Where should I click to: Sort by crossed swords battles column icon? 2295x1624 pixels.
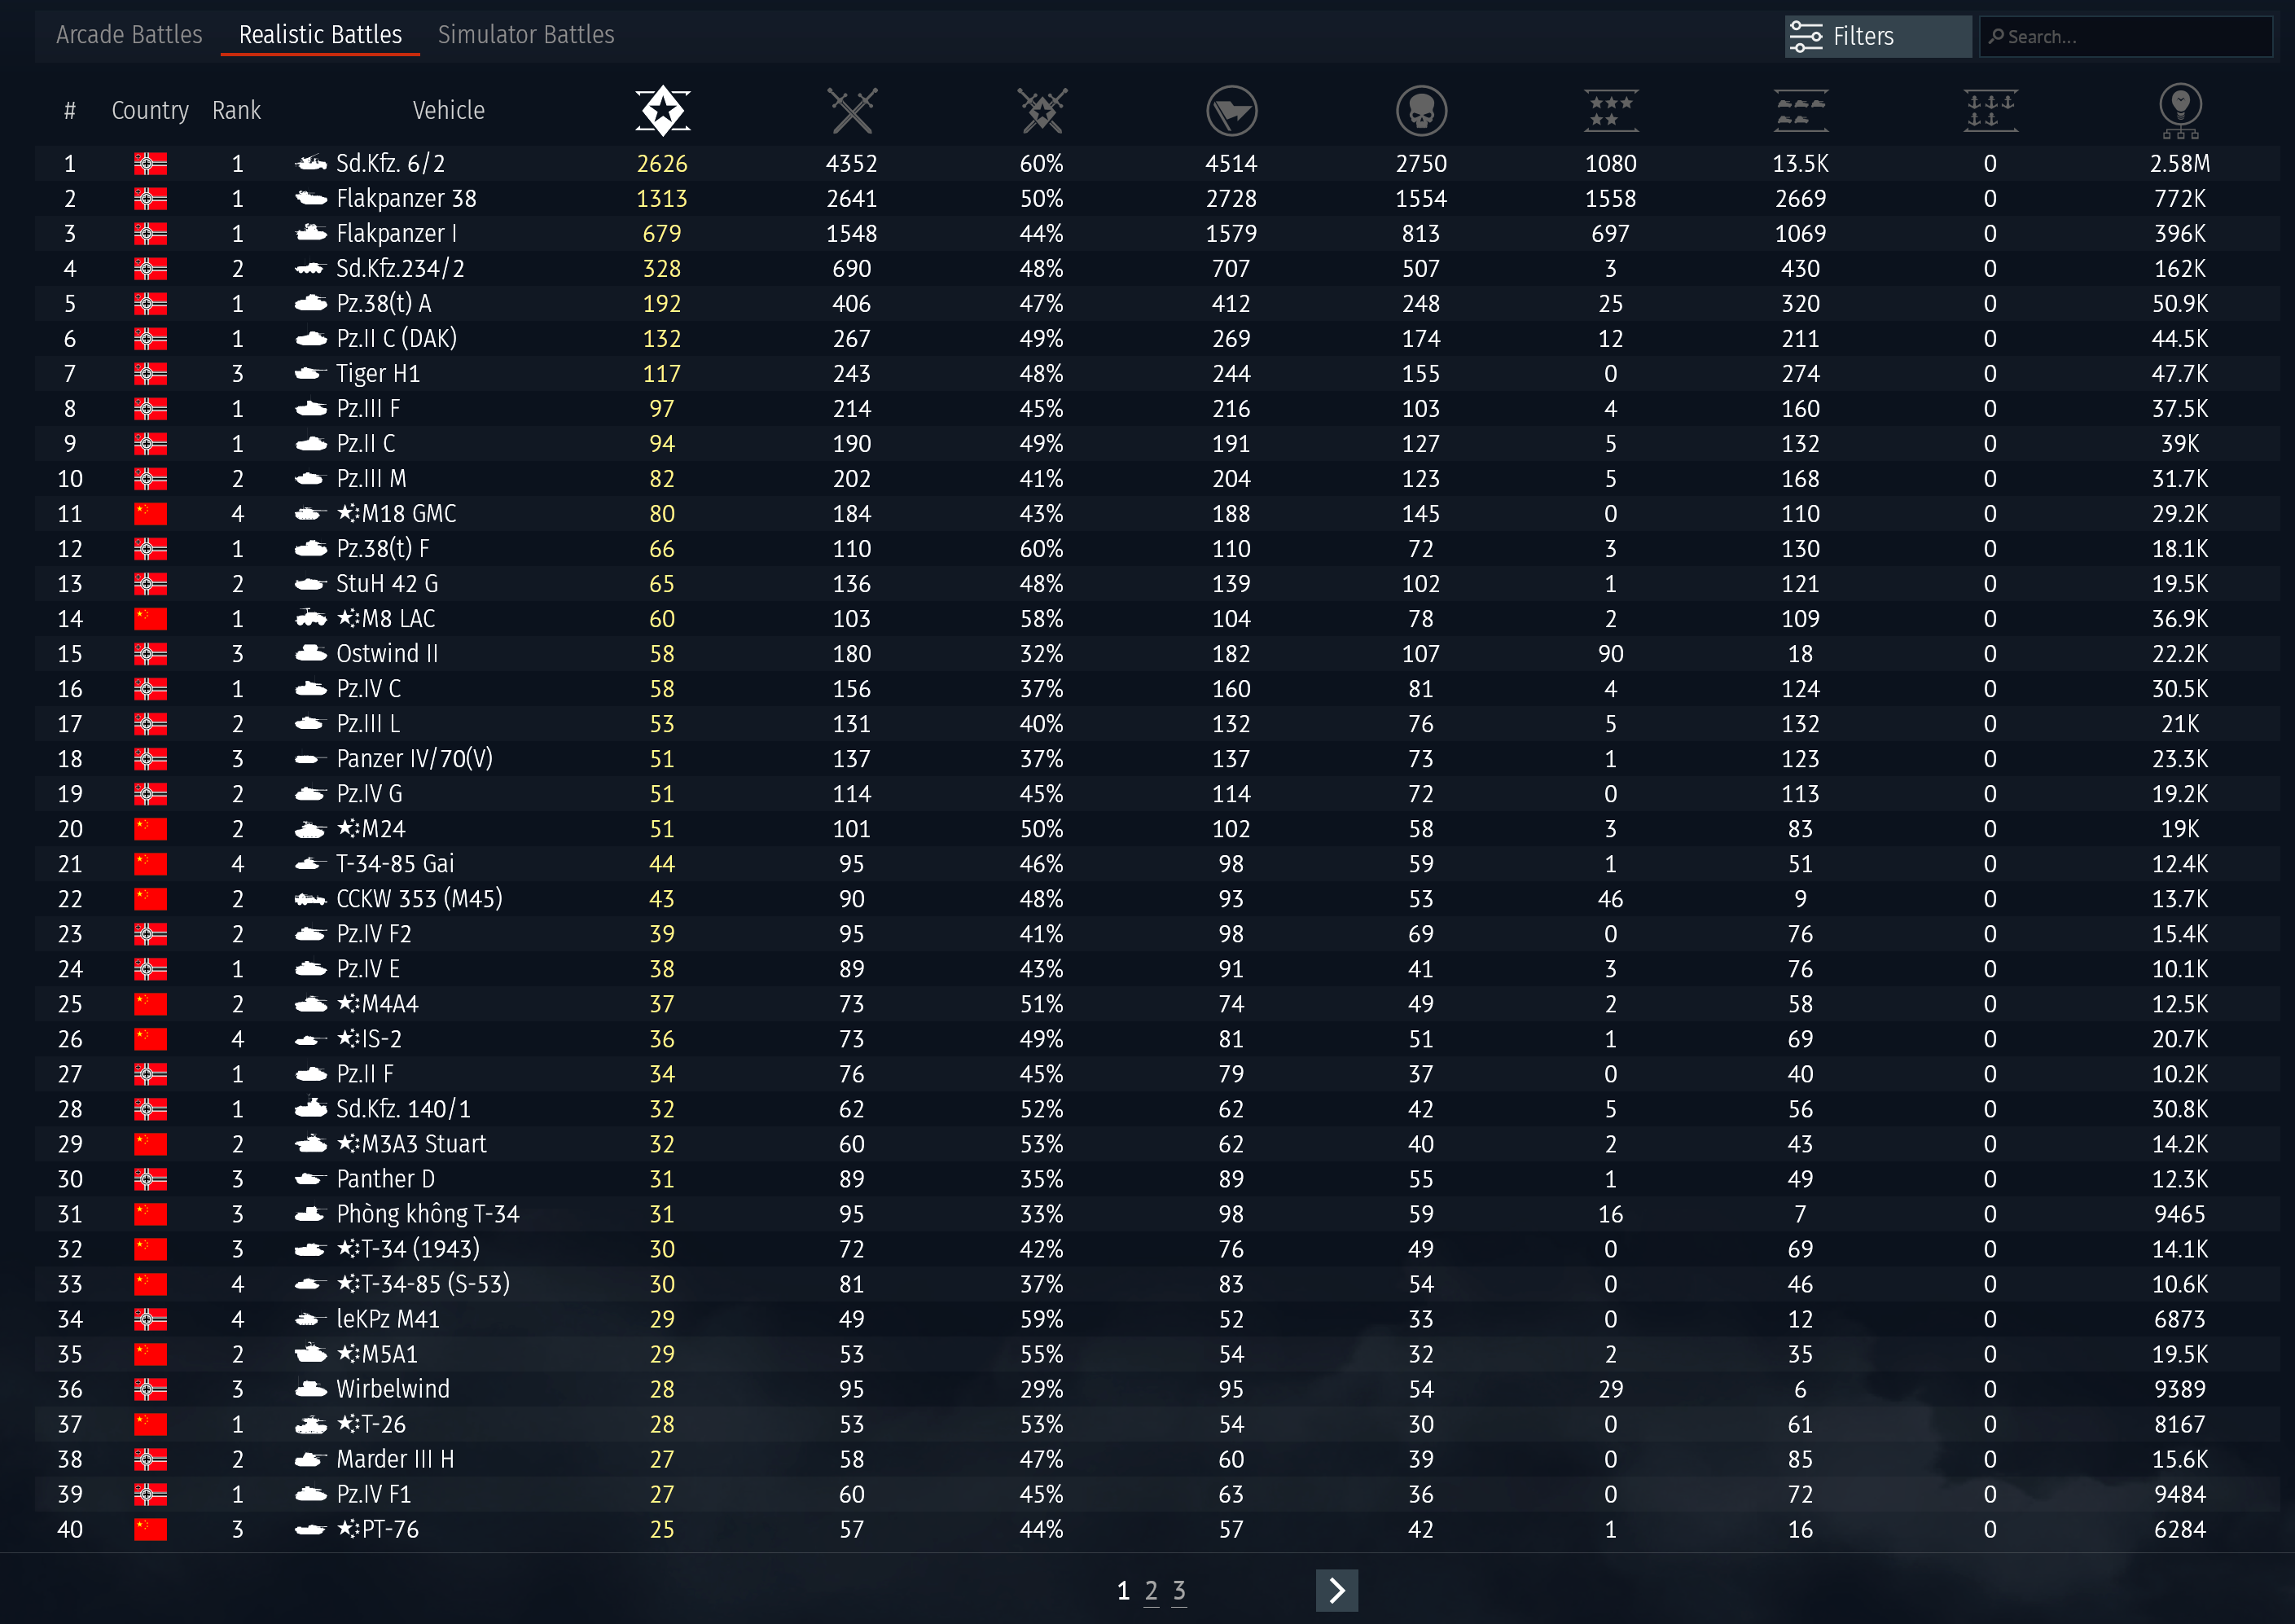[852, 110]
